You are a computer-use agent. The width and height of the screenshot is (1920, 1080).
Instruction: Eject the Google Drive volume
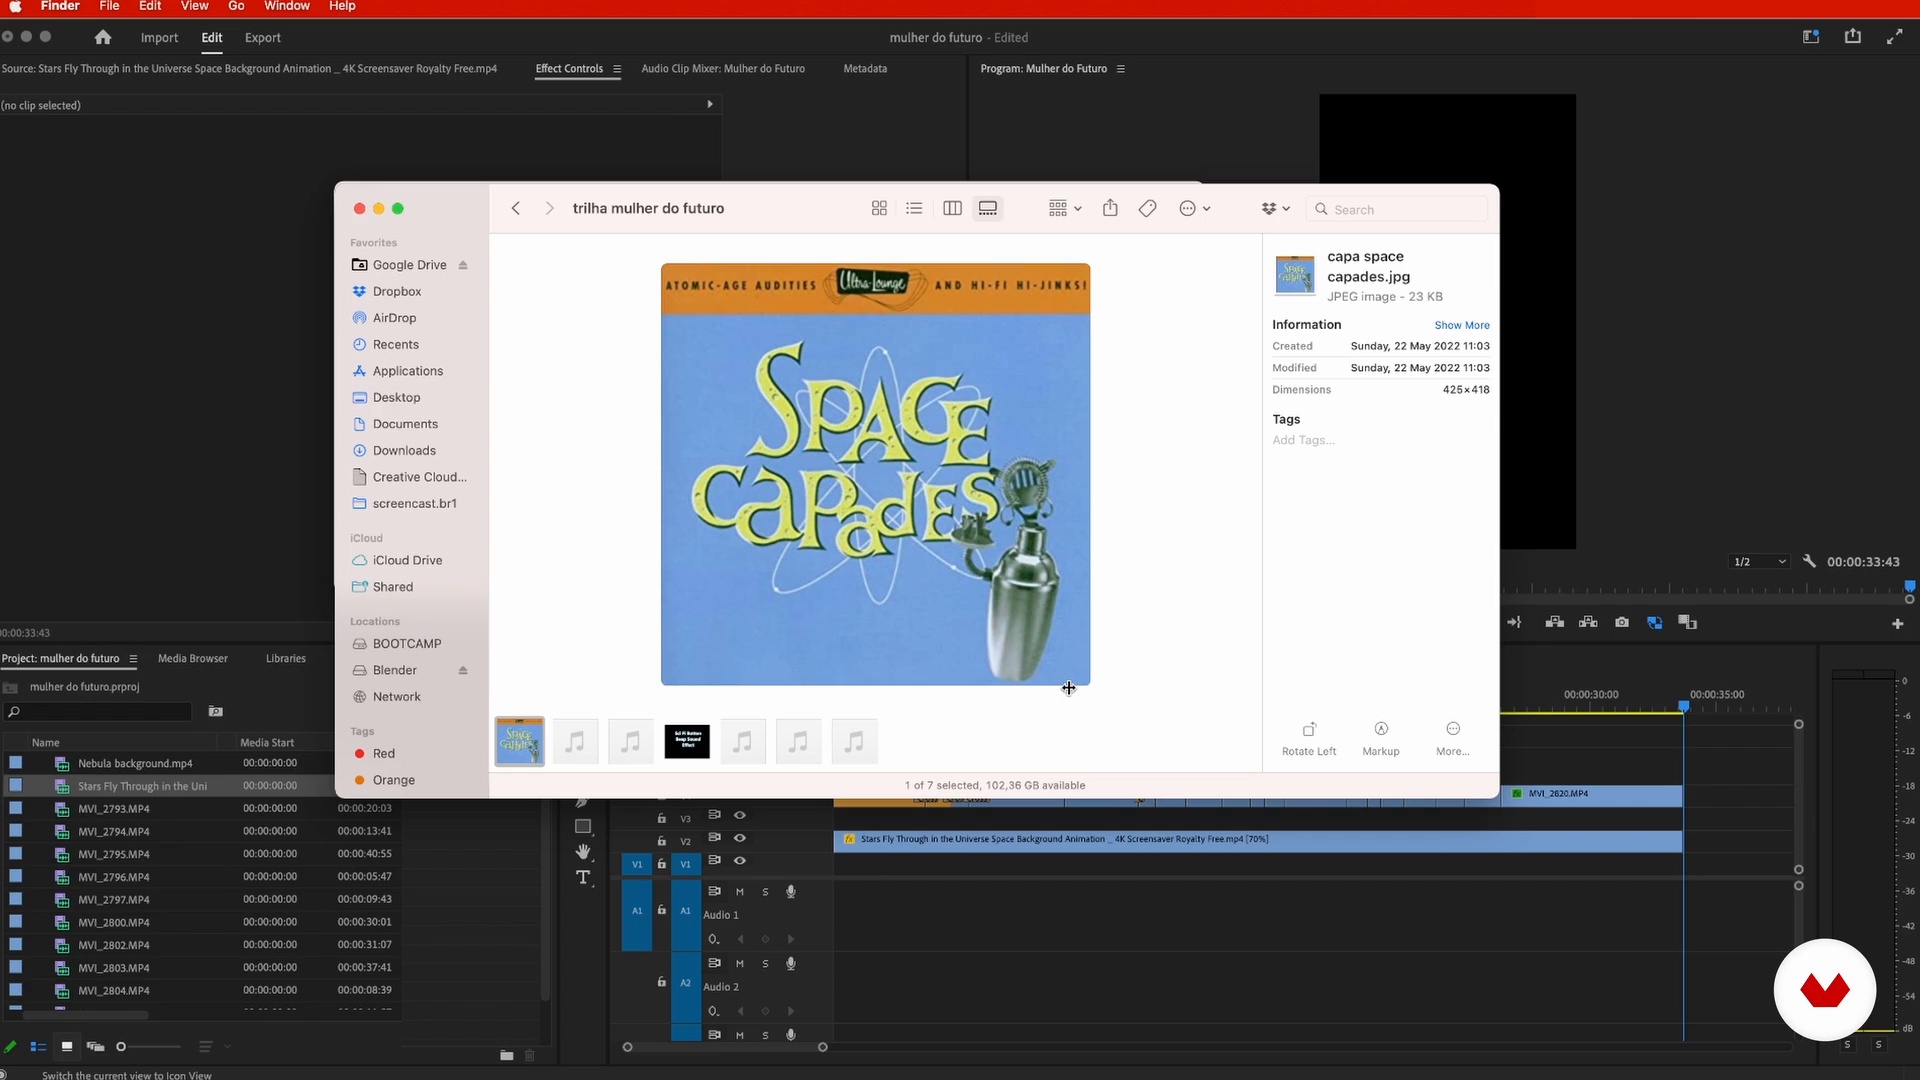(x=463, y=265)
